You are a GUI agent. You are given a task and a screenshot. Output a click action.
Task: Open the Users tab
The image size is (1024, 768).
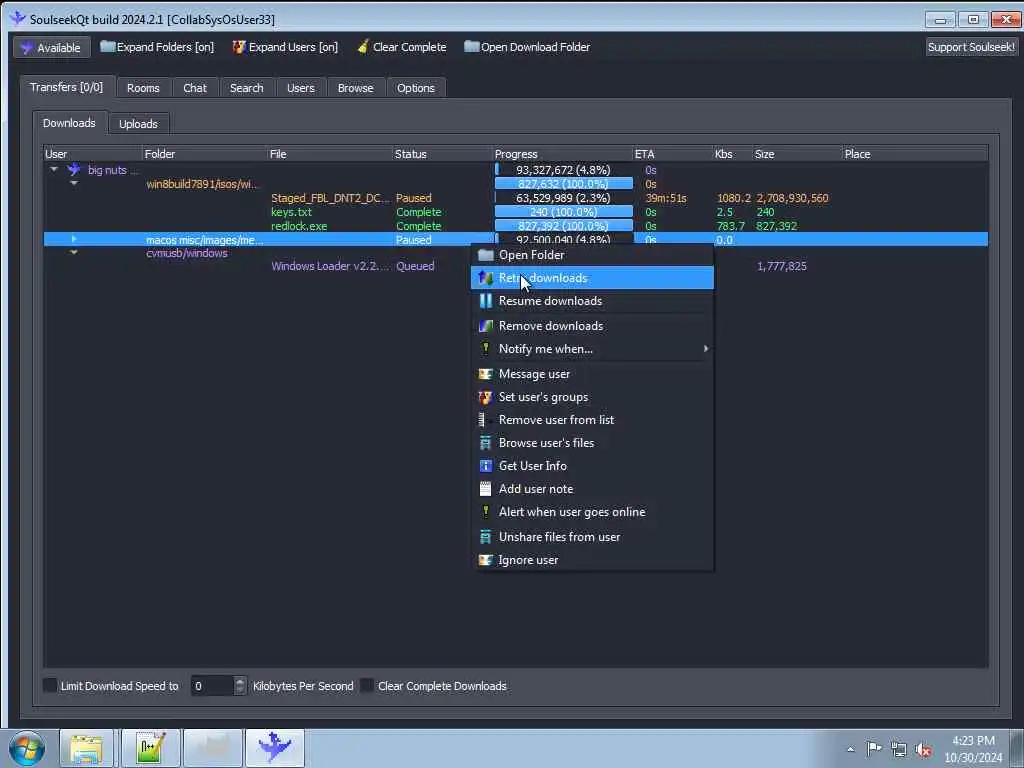click(x=300, y=88)
